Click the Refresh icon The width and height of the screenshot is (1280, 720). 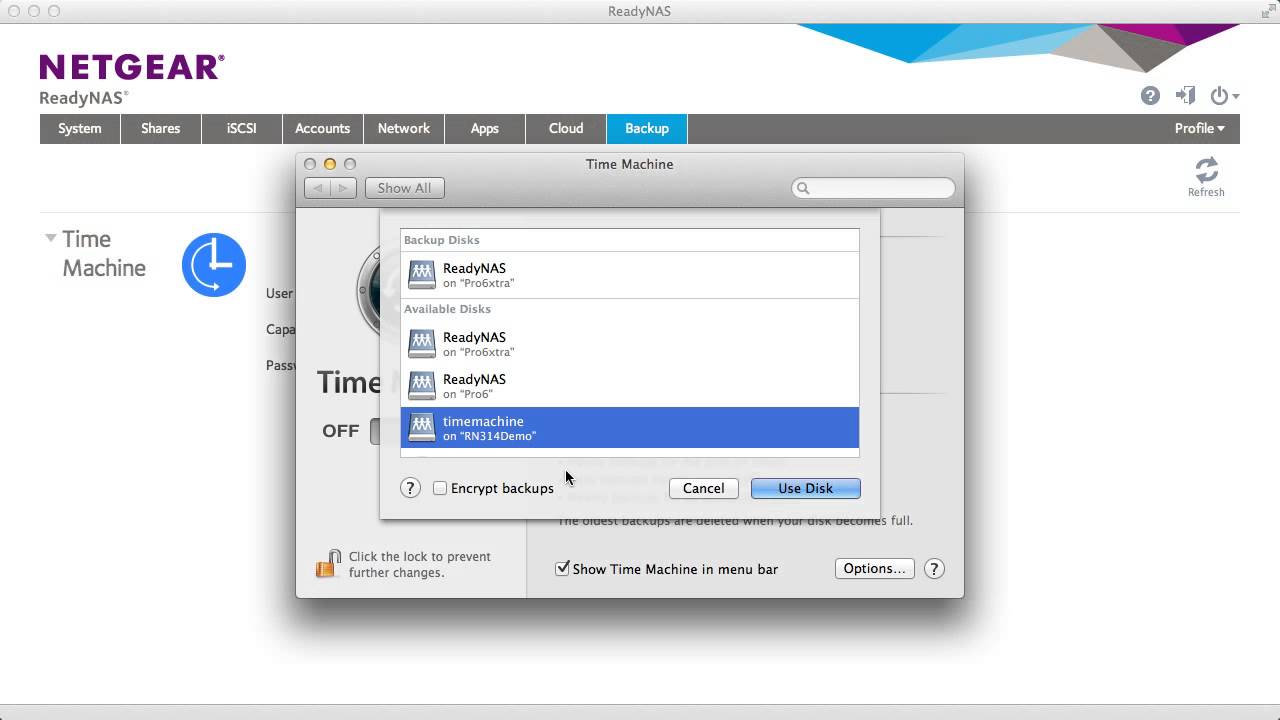click(1206, 169)
